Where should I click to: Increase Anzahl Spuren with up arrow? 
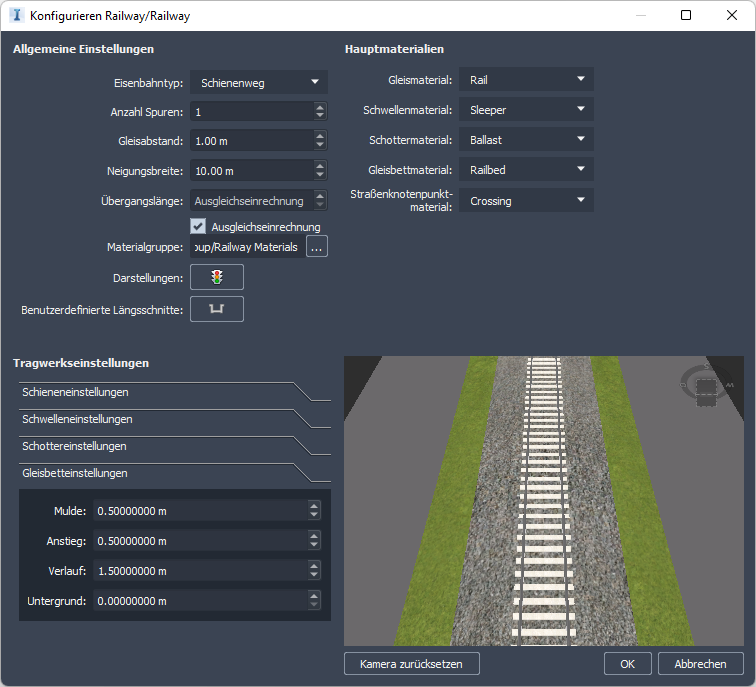pyautogui.click(x=320, y=107)
